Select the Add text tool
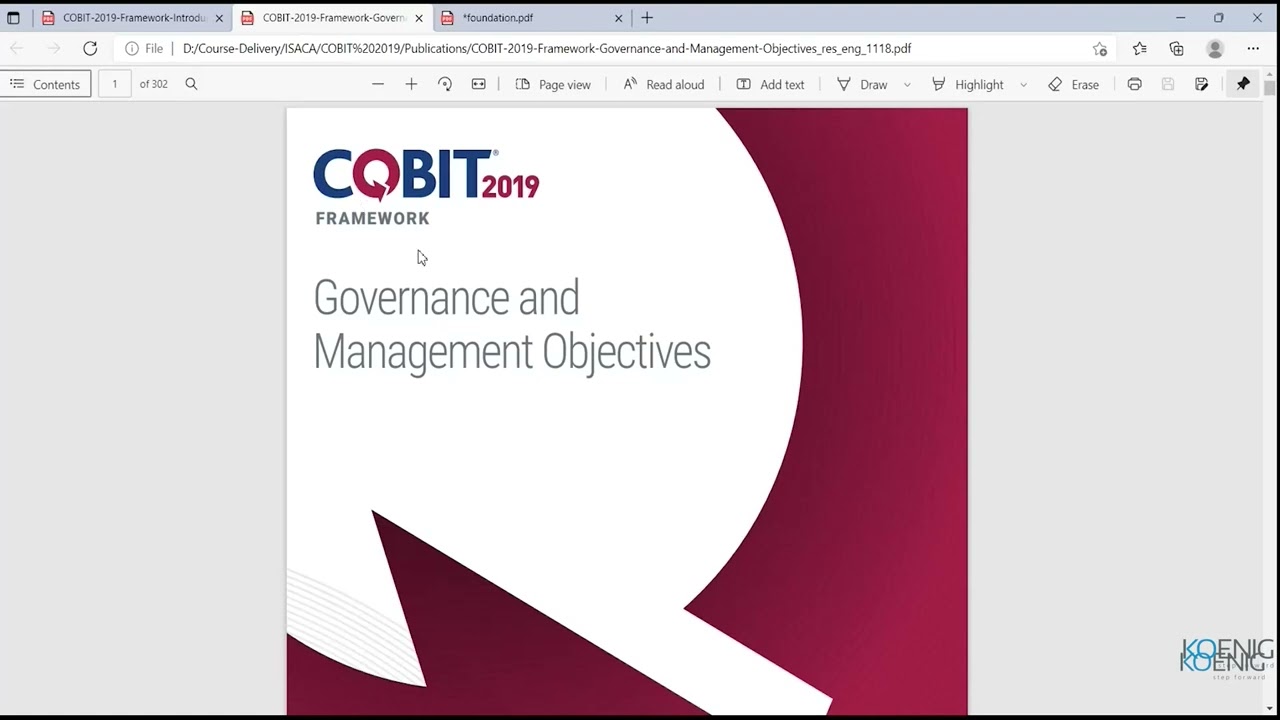Screen dimensions: 1280x720 770,84
